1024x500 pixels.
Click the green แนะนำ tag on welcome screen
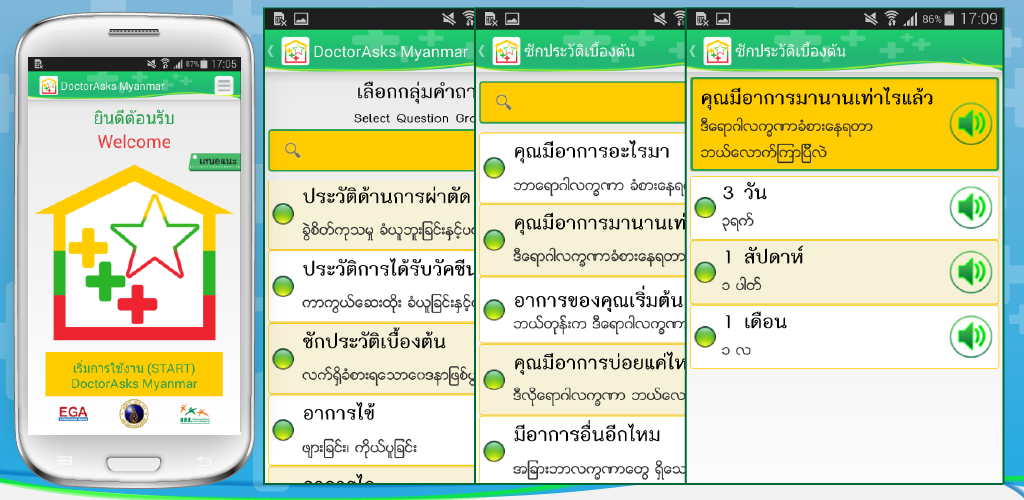(x=215, y=161)
